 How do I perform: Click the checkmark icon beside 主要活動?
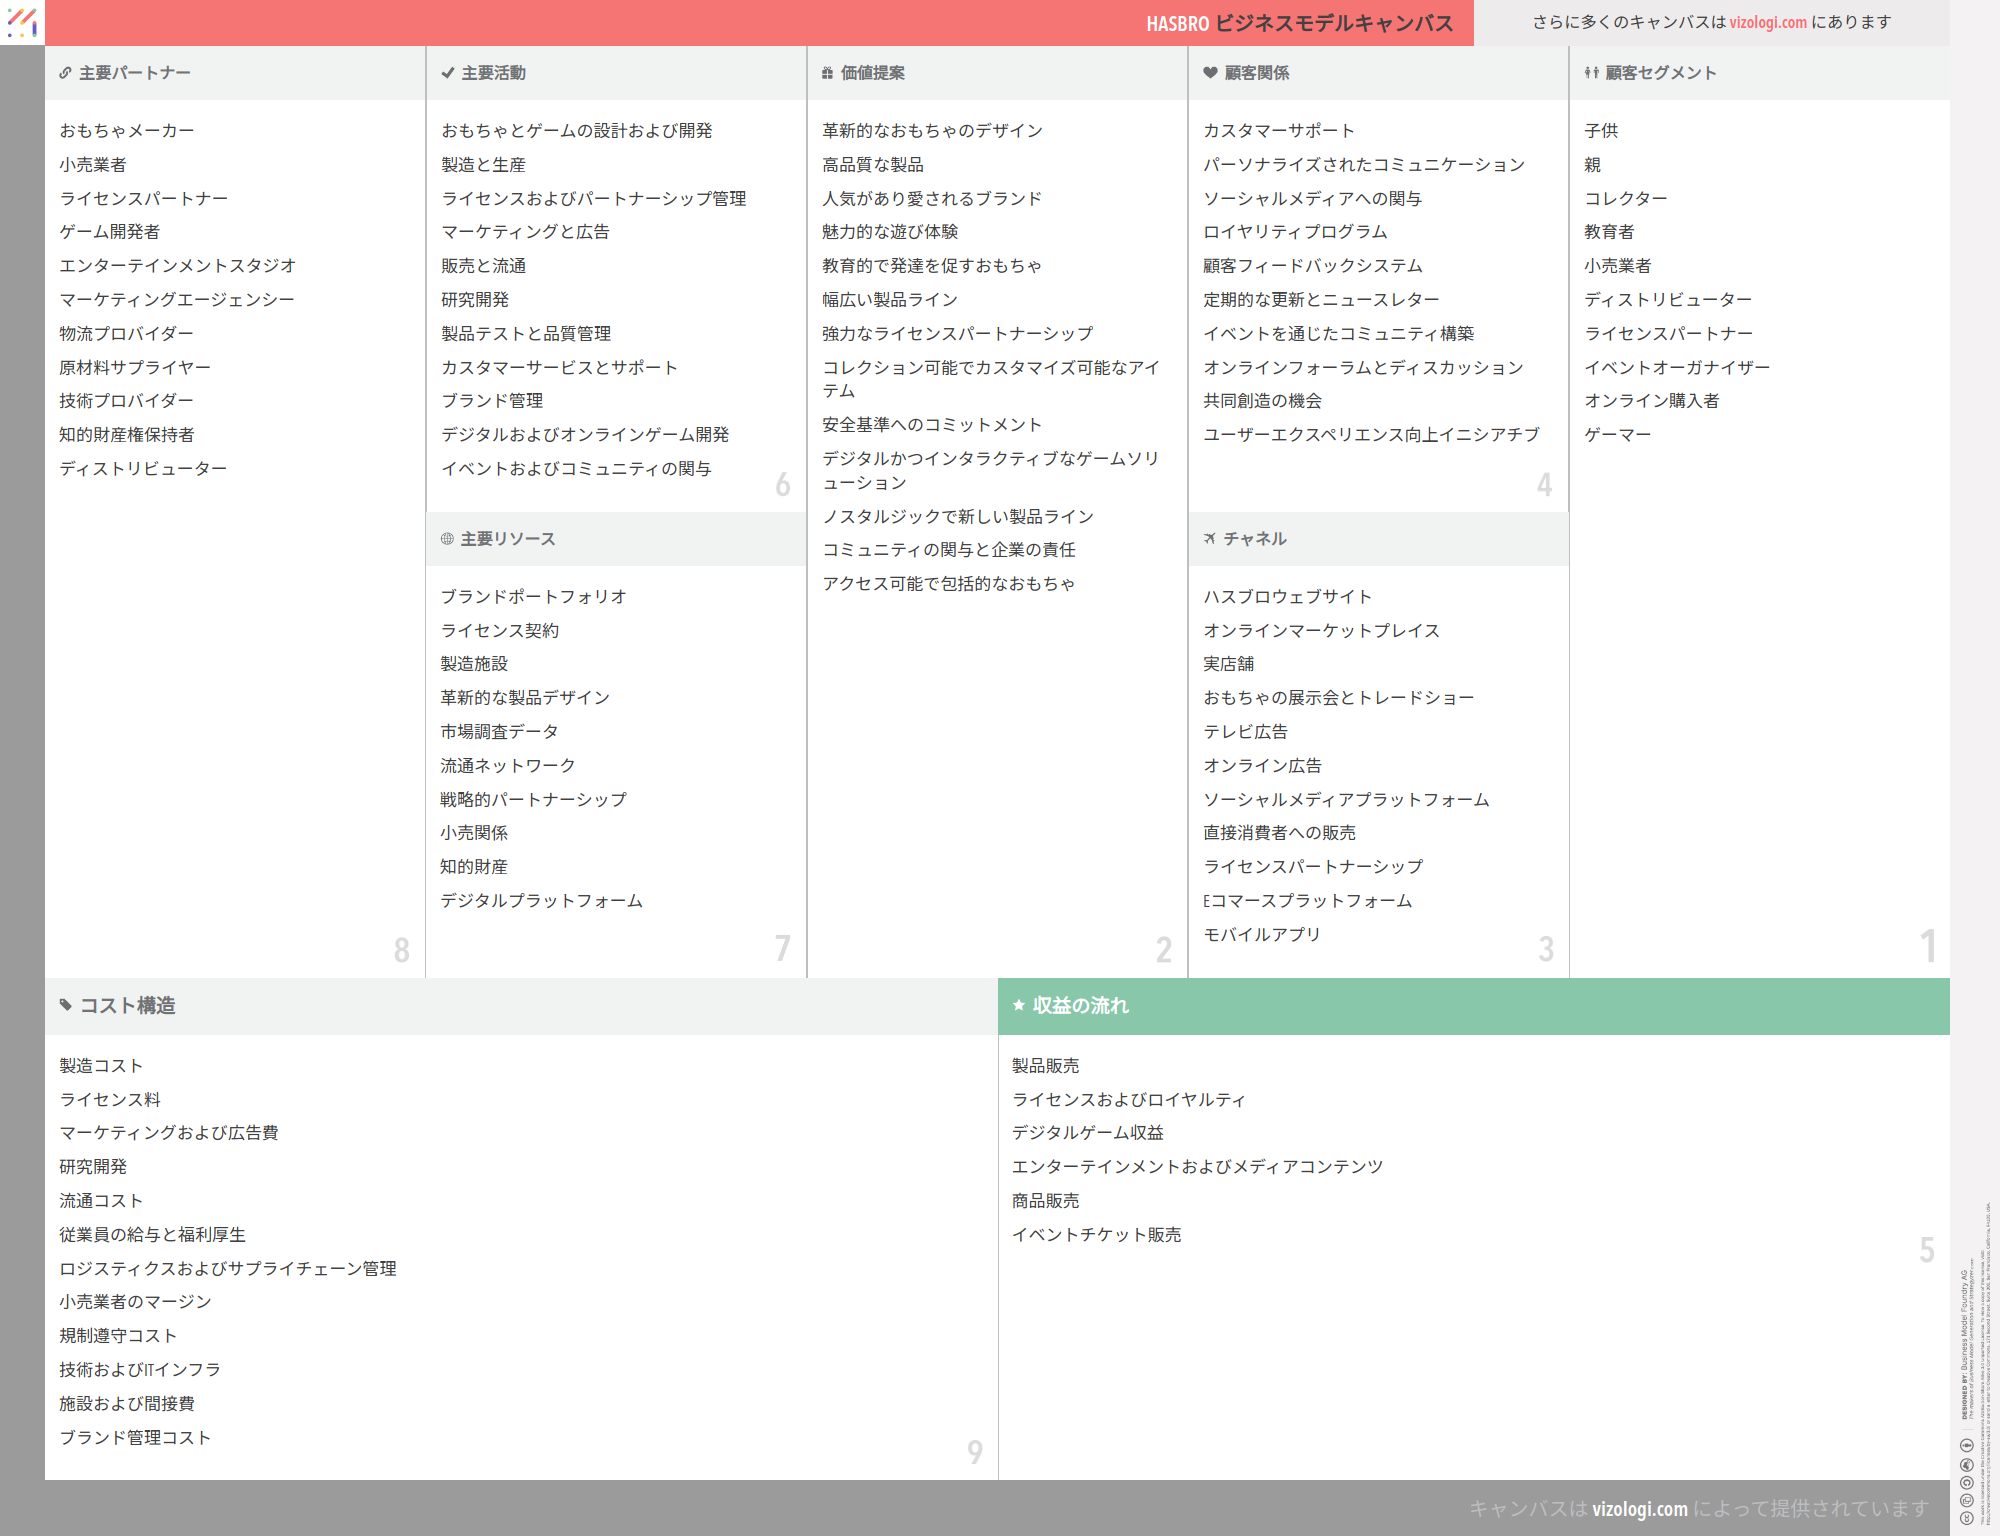coord(447,73)
